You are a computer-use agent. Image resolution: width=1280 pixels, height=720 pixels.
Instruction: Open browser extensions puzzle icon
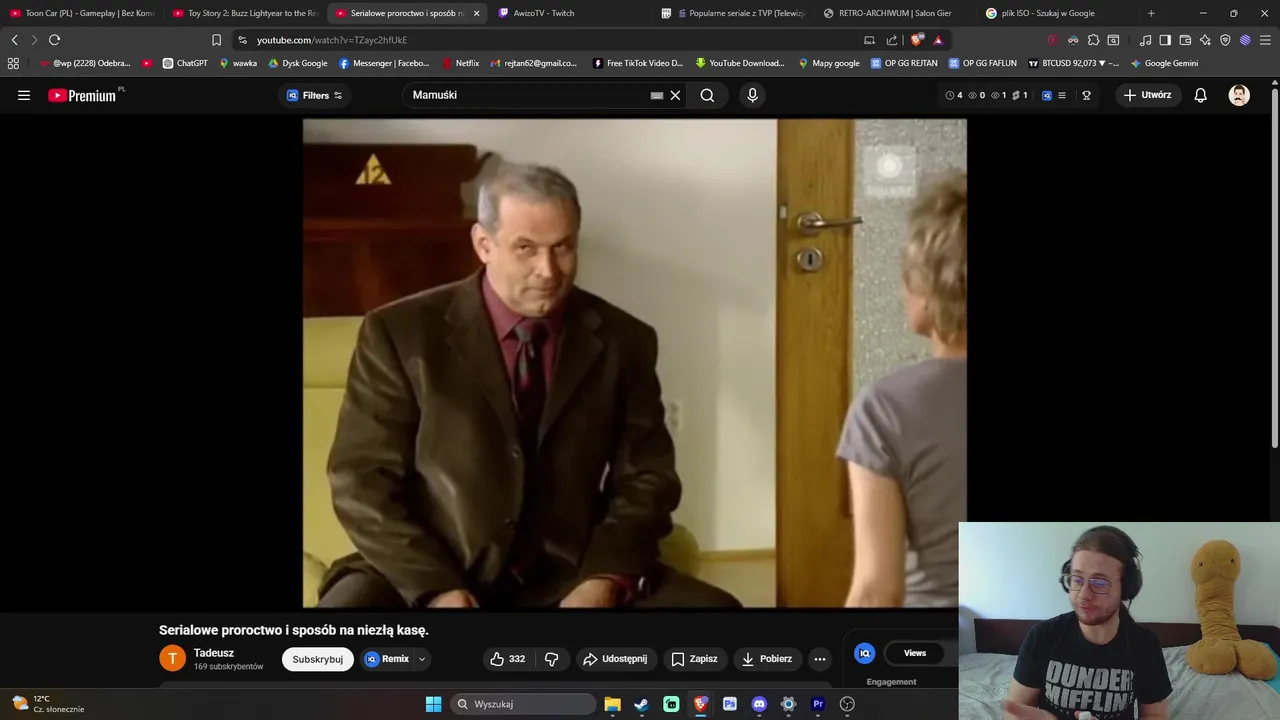(x=1093, y=40)
